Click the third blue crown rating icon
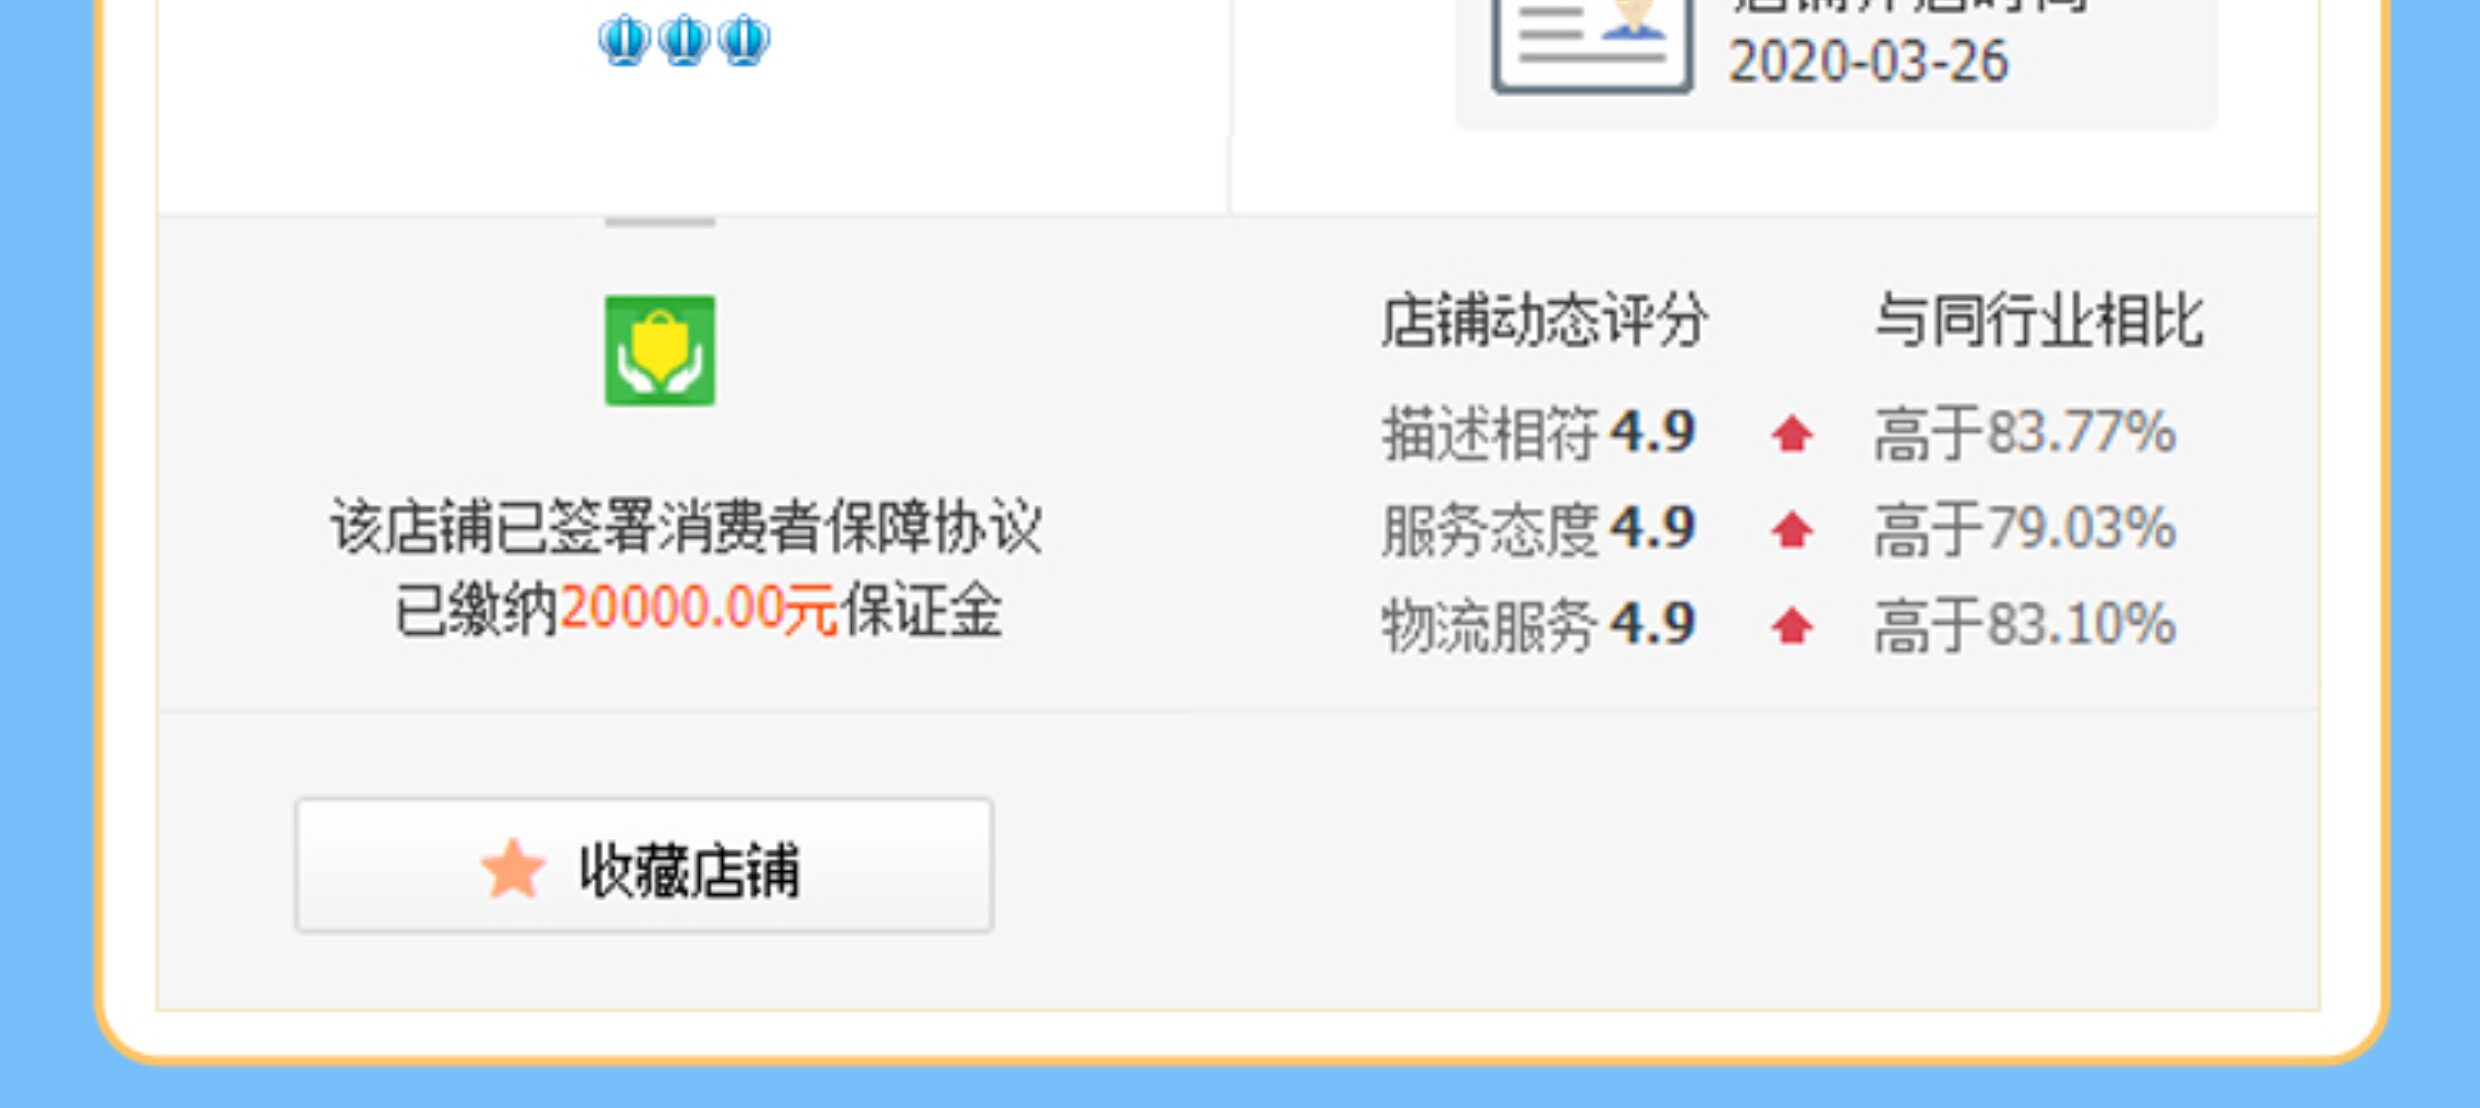This screenshot has width=2480, height=1108. (x=745, y=41)
